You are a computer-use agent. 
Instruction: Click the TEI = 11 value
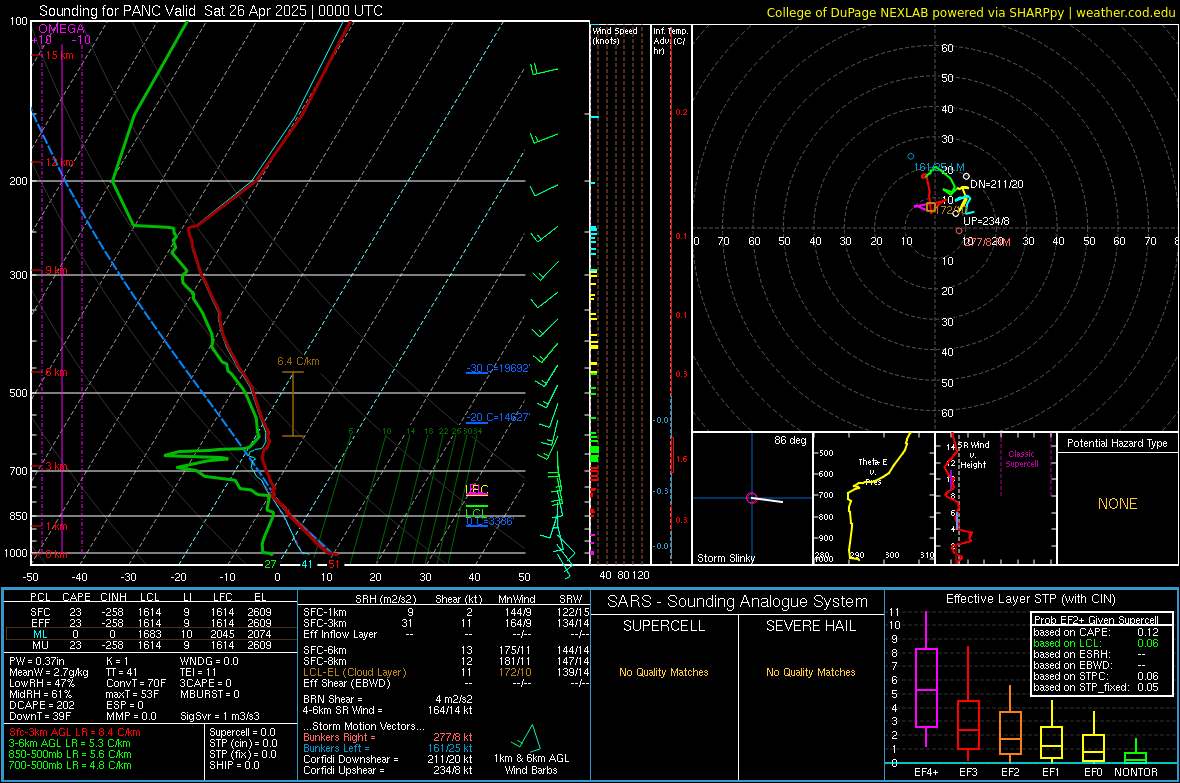pyautogui.click(x=198, y=672)
